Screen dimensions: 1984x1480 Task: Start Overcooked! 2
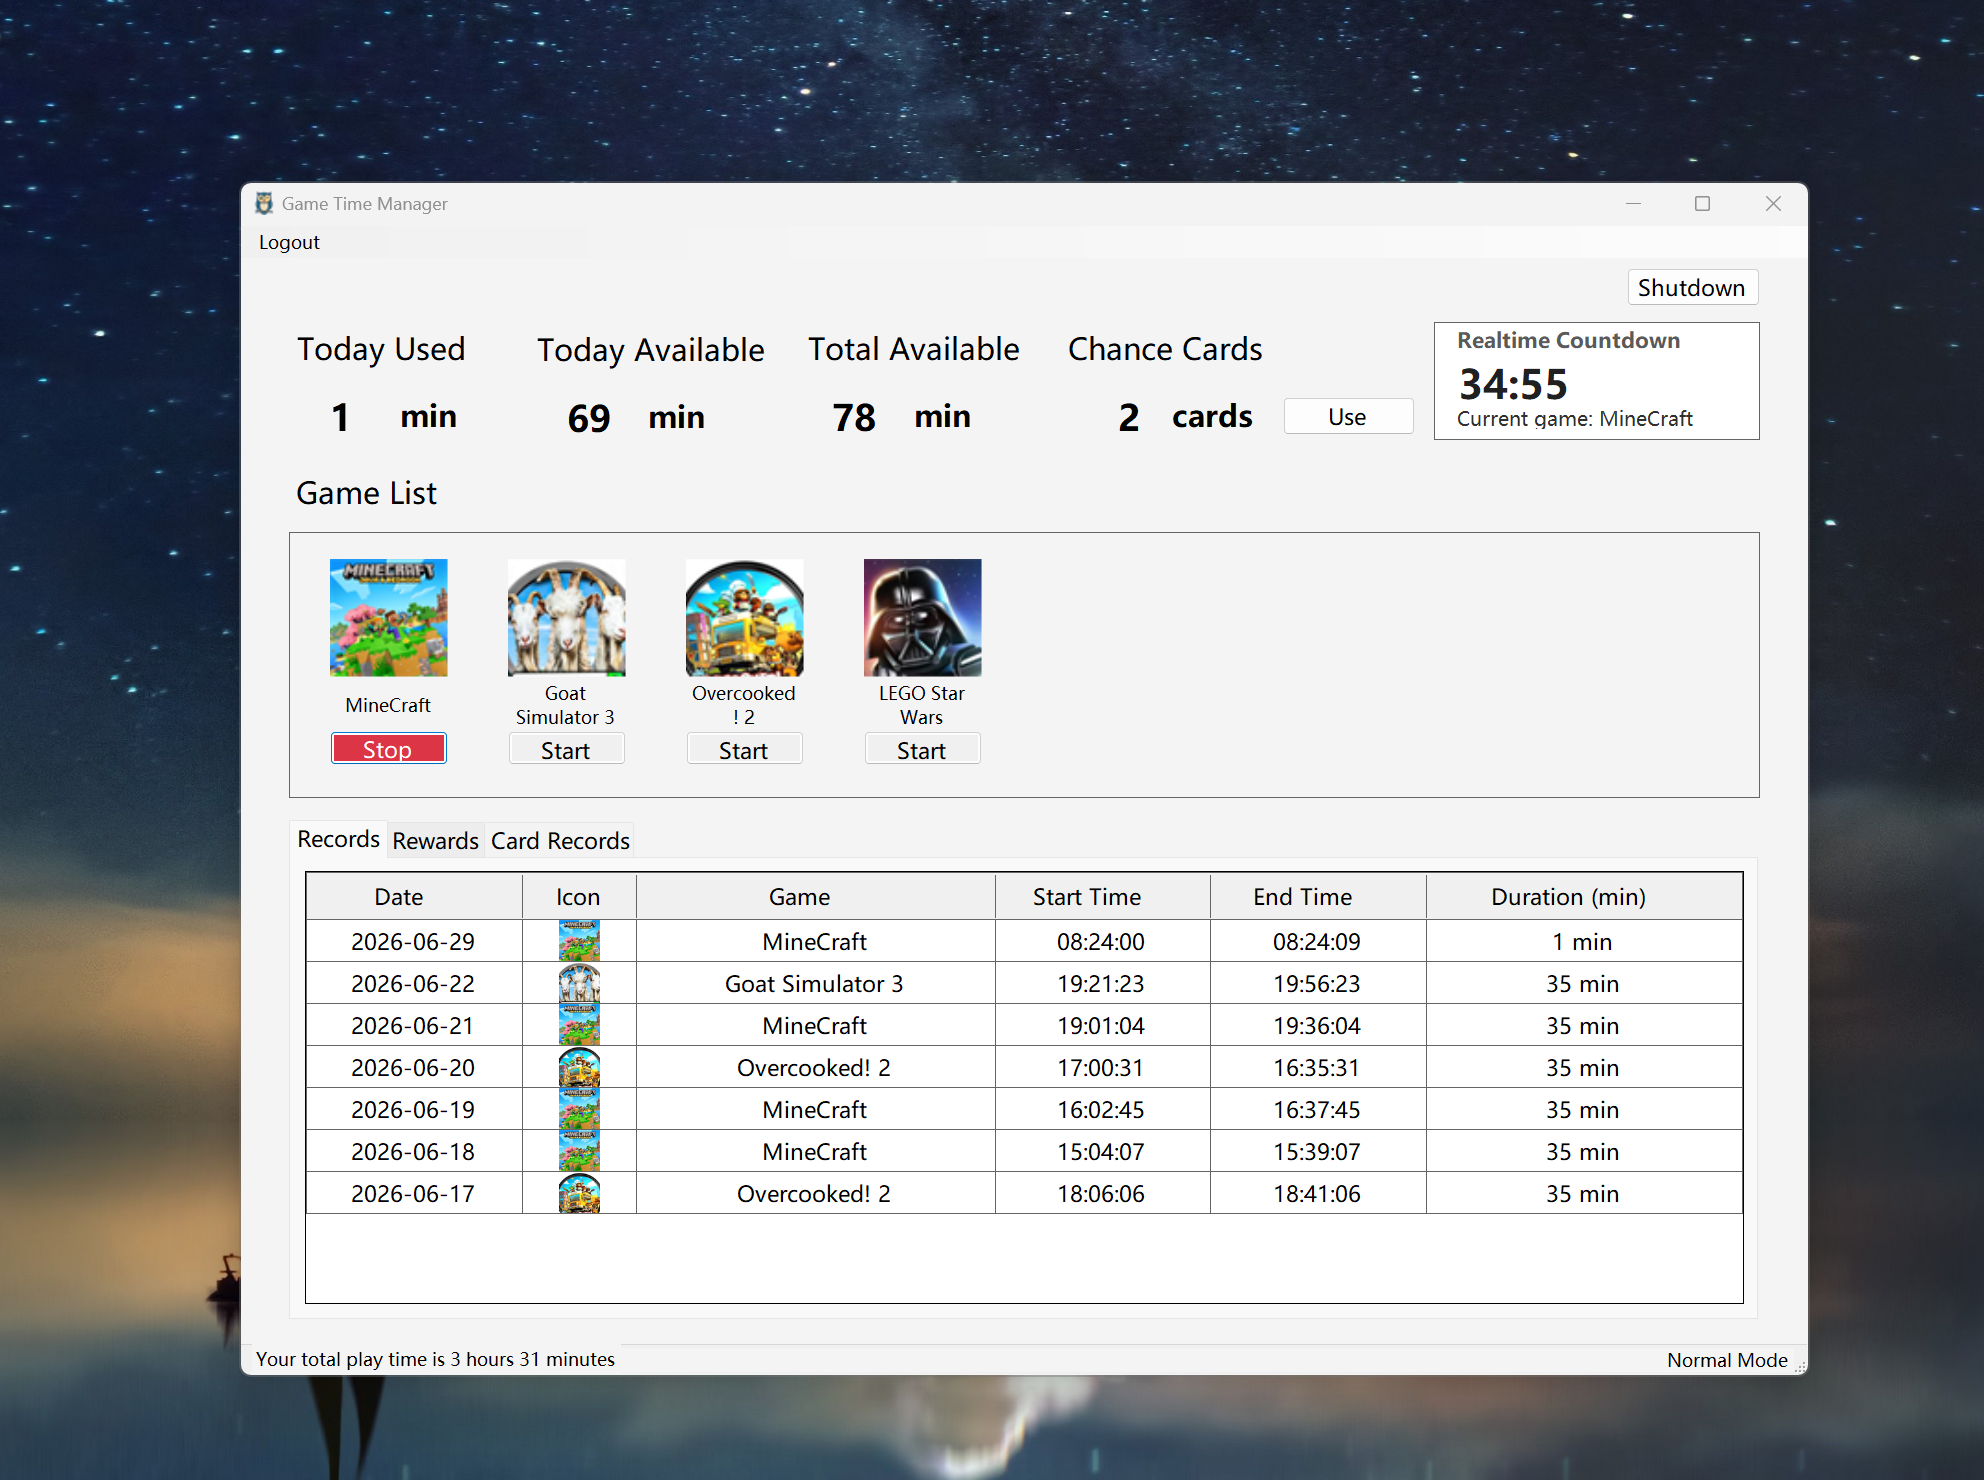click(x=745, y=750)
